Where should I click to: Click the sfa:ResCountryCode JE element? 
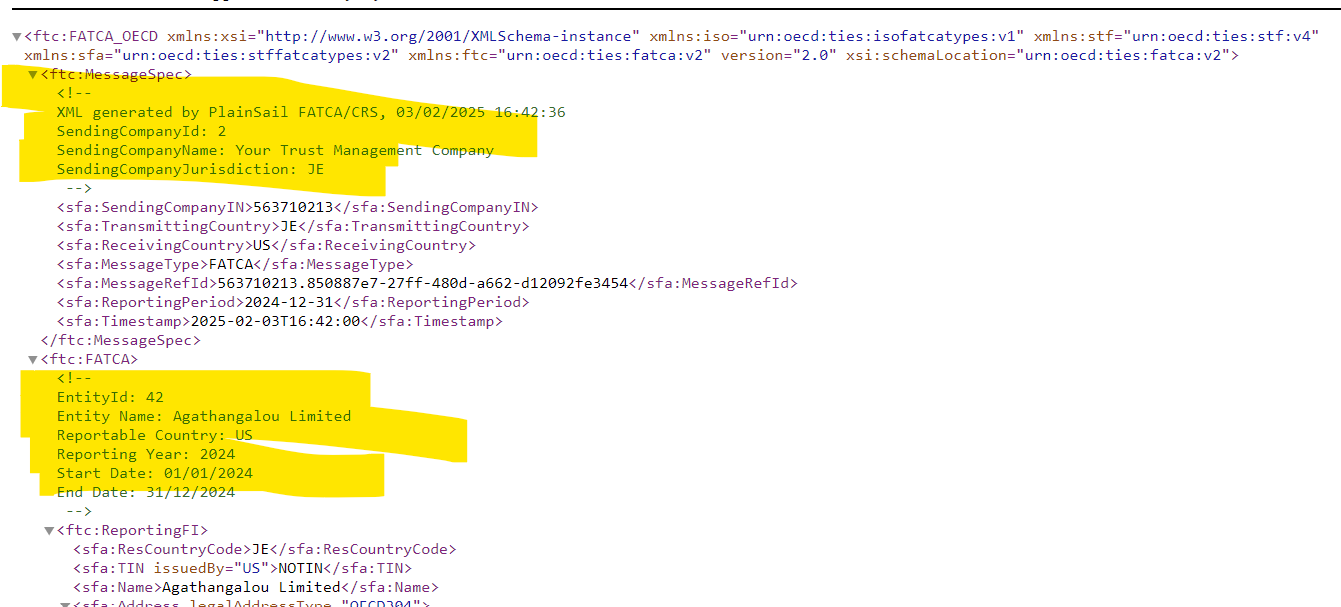[264, 549]
